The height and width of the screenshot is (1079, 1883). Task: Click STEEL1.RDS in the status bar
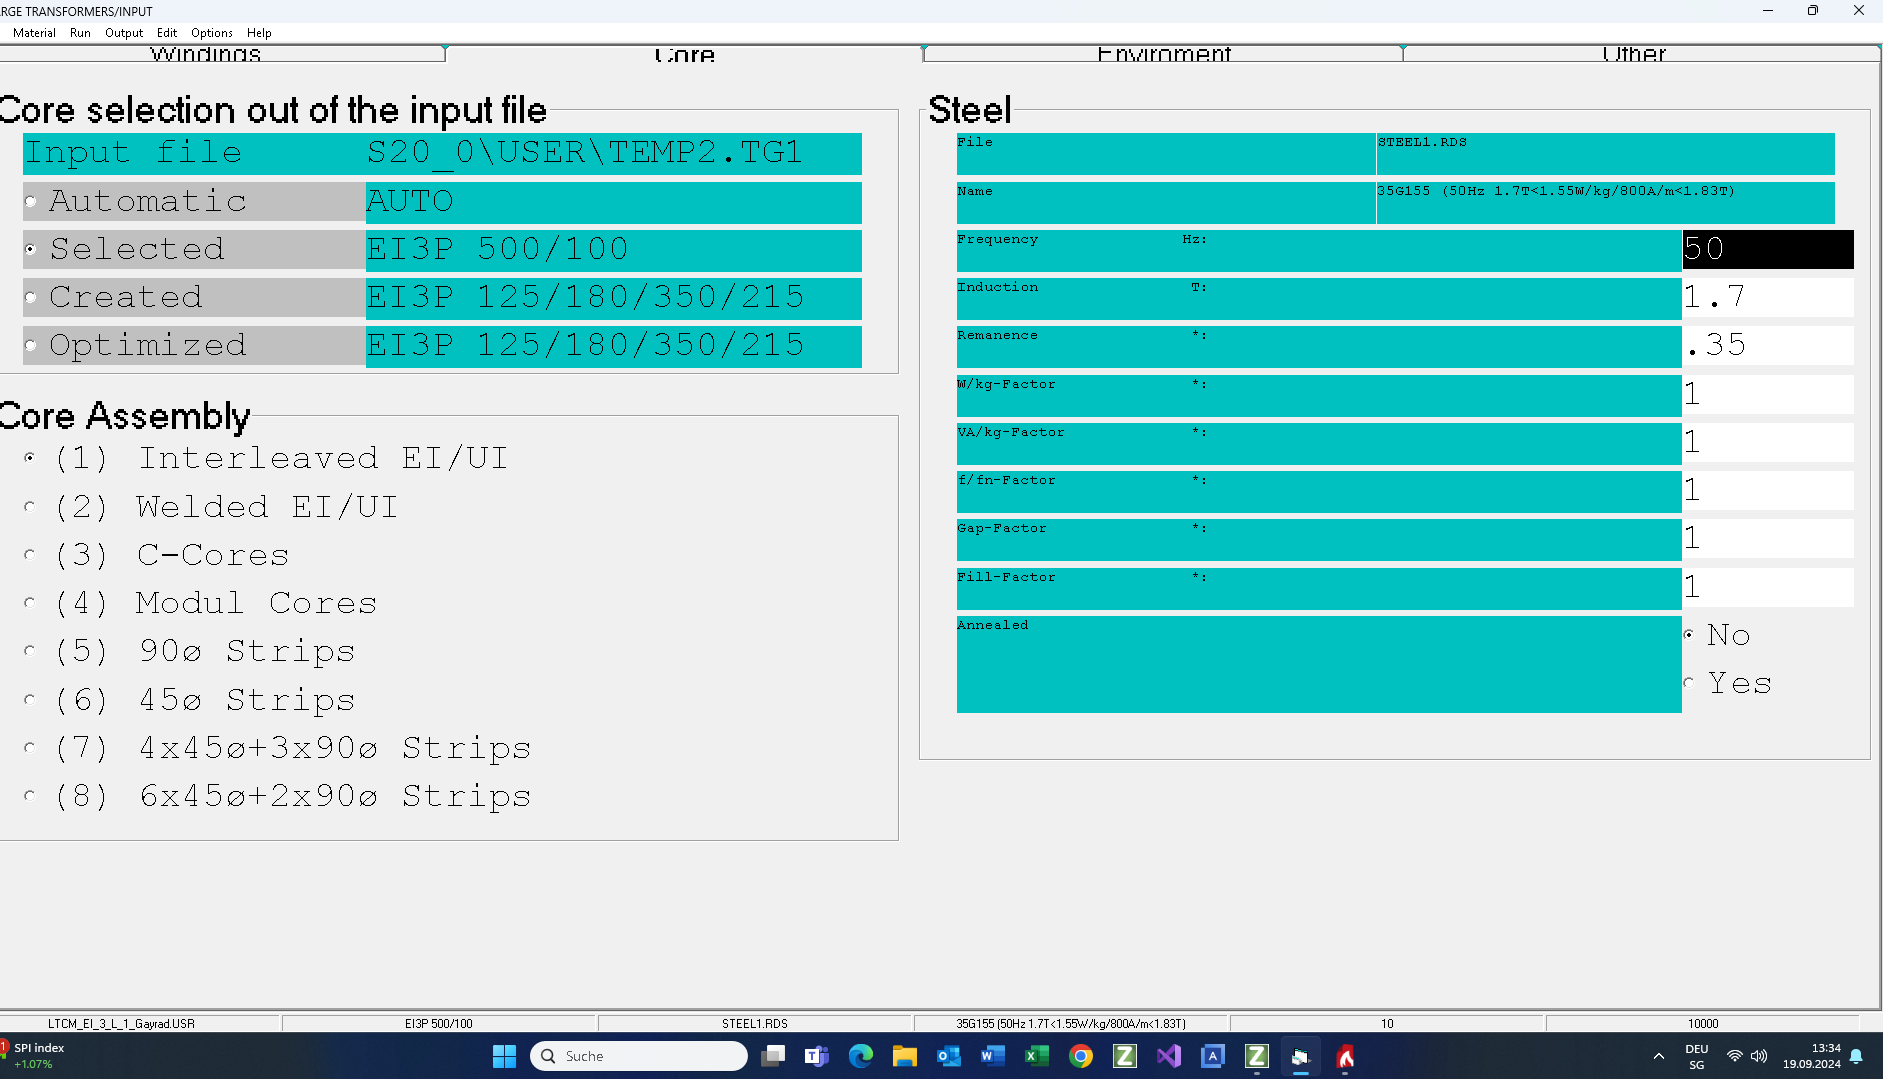click(x=755, y=1023)
